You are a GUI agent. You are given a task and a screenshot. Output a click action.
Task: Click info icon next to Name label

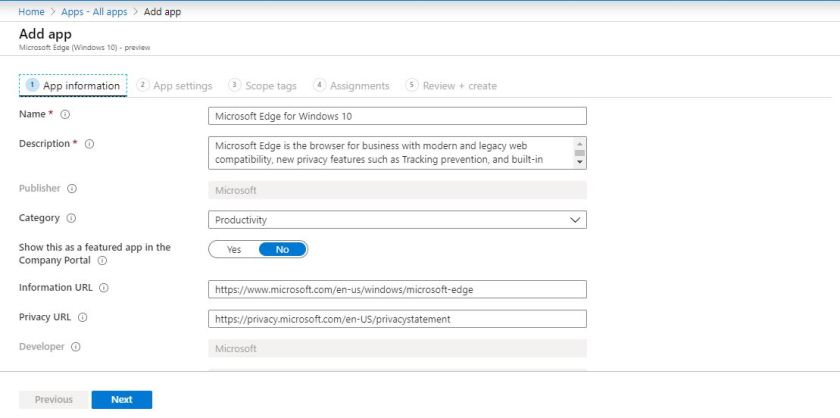[65, 115]
